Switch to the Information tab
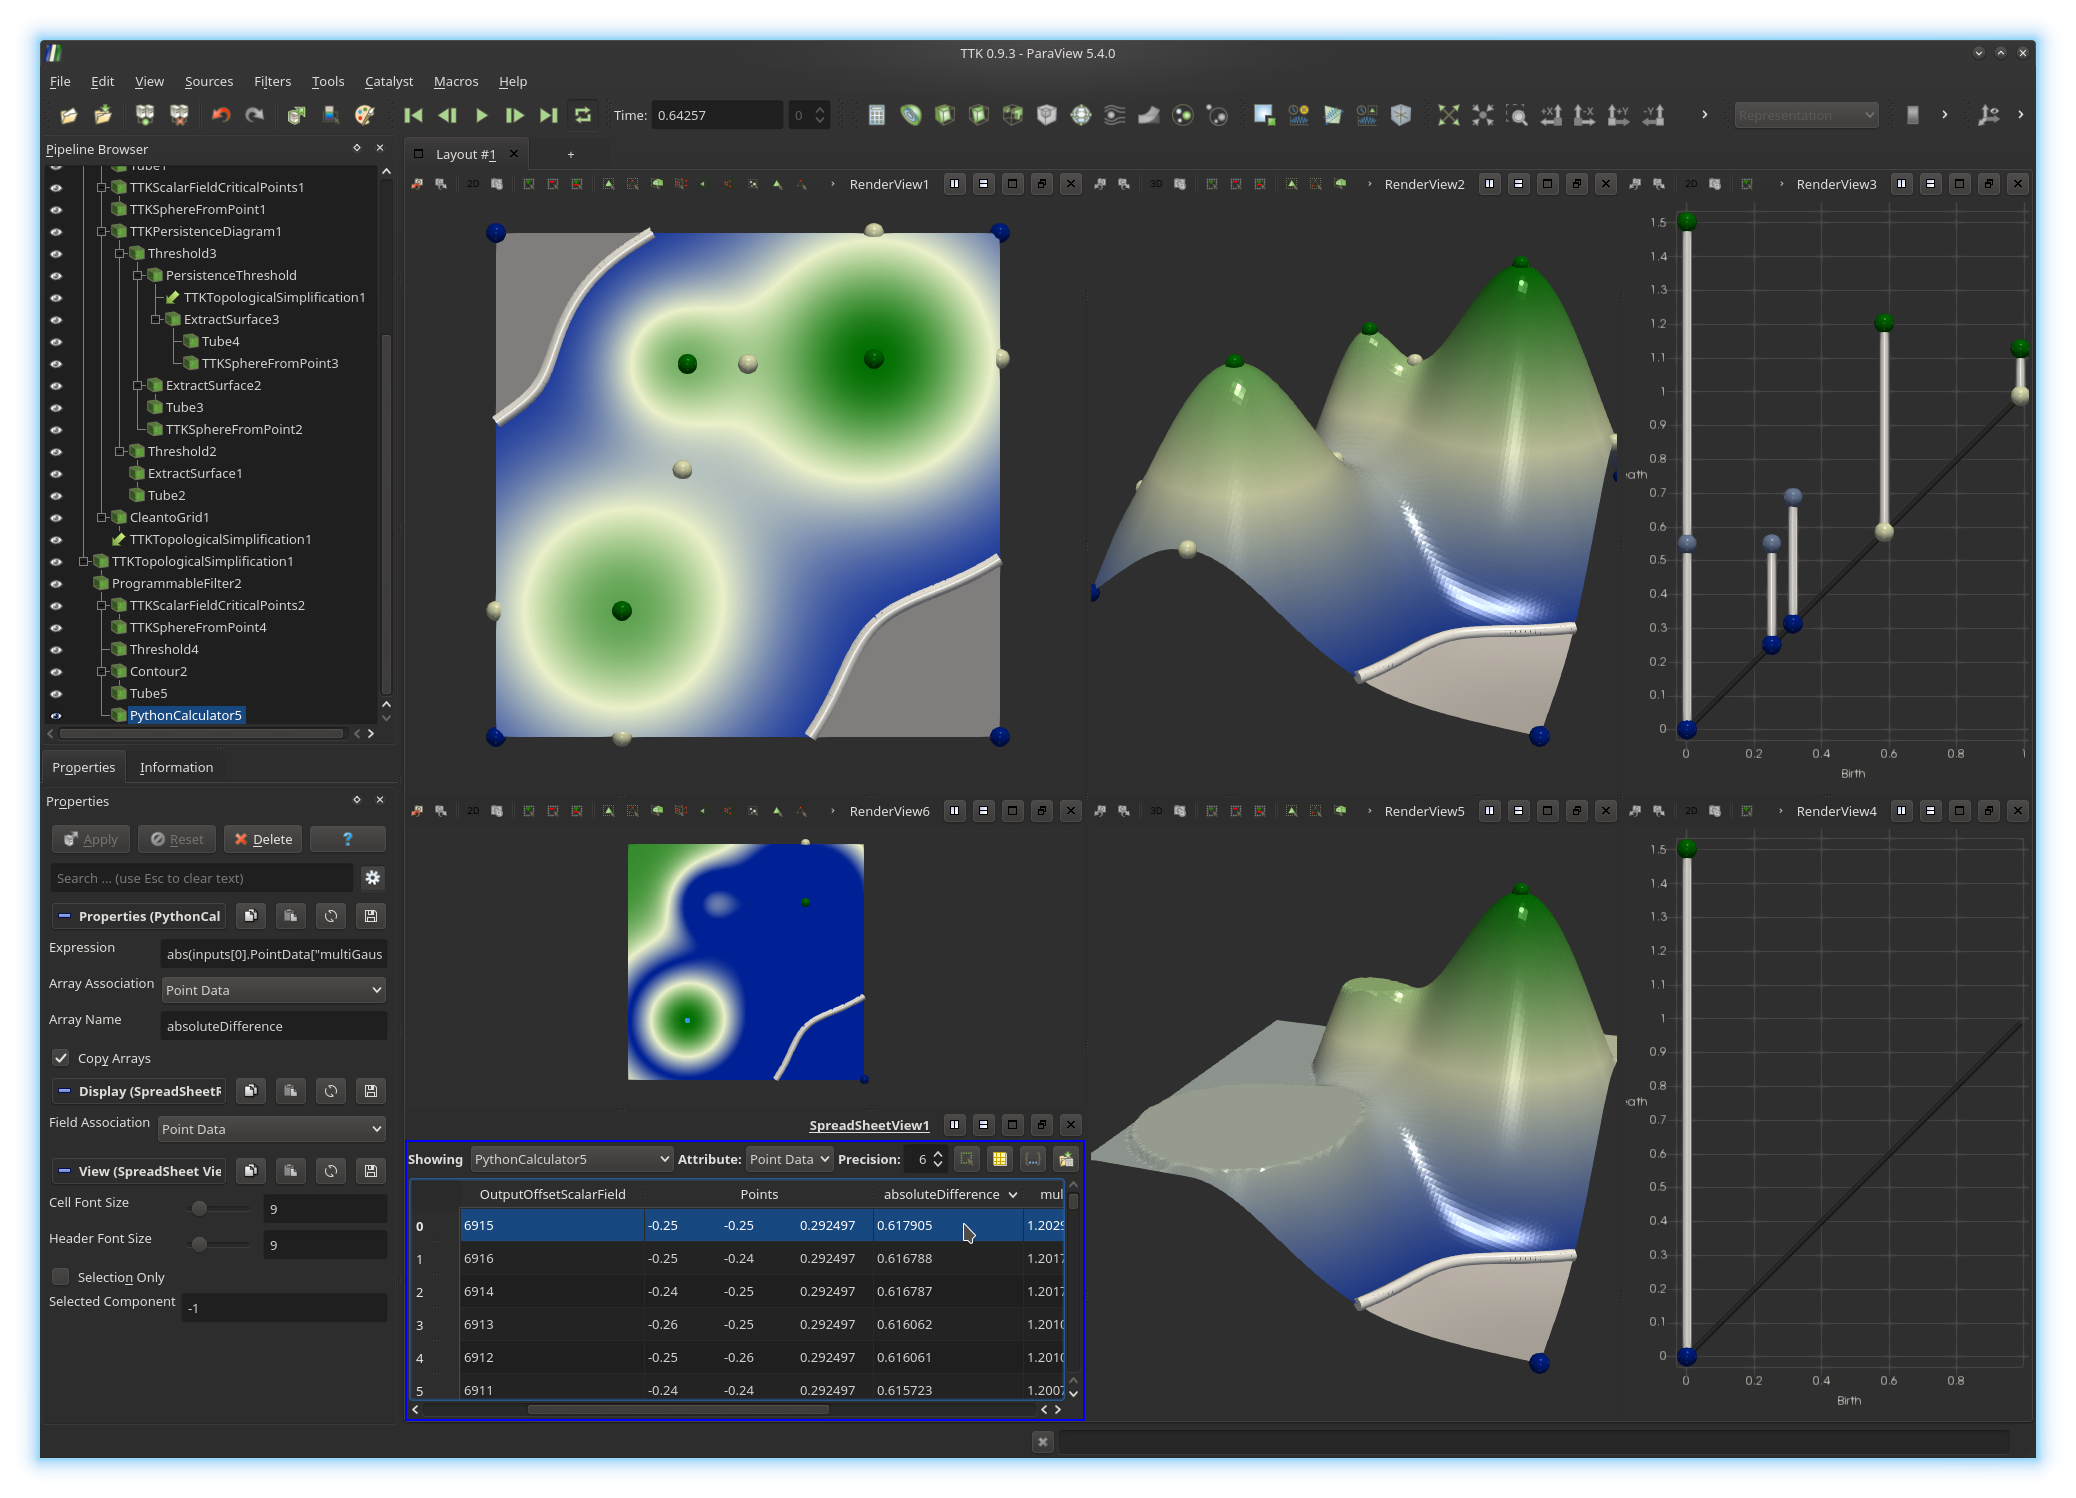This screenshot has width=2076, height=1498. point(176,767)
